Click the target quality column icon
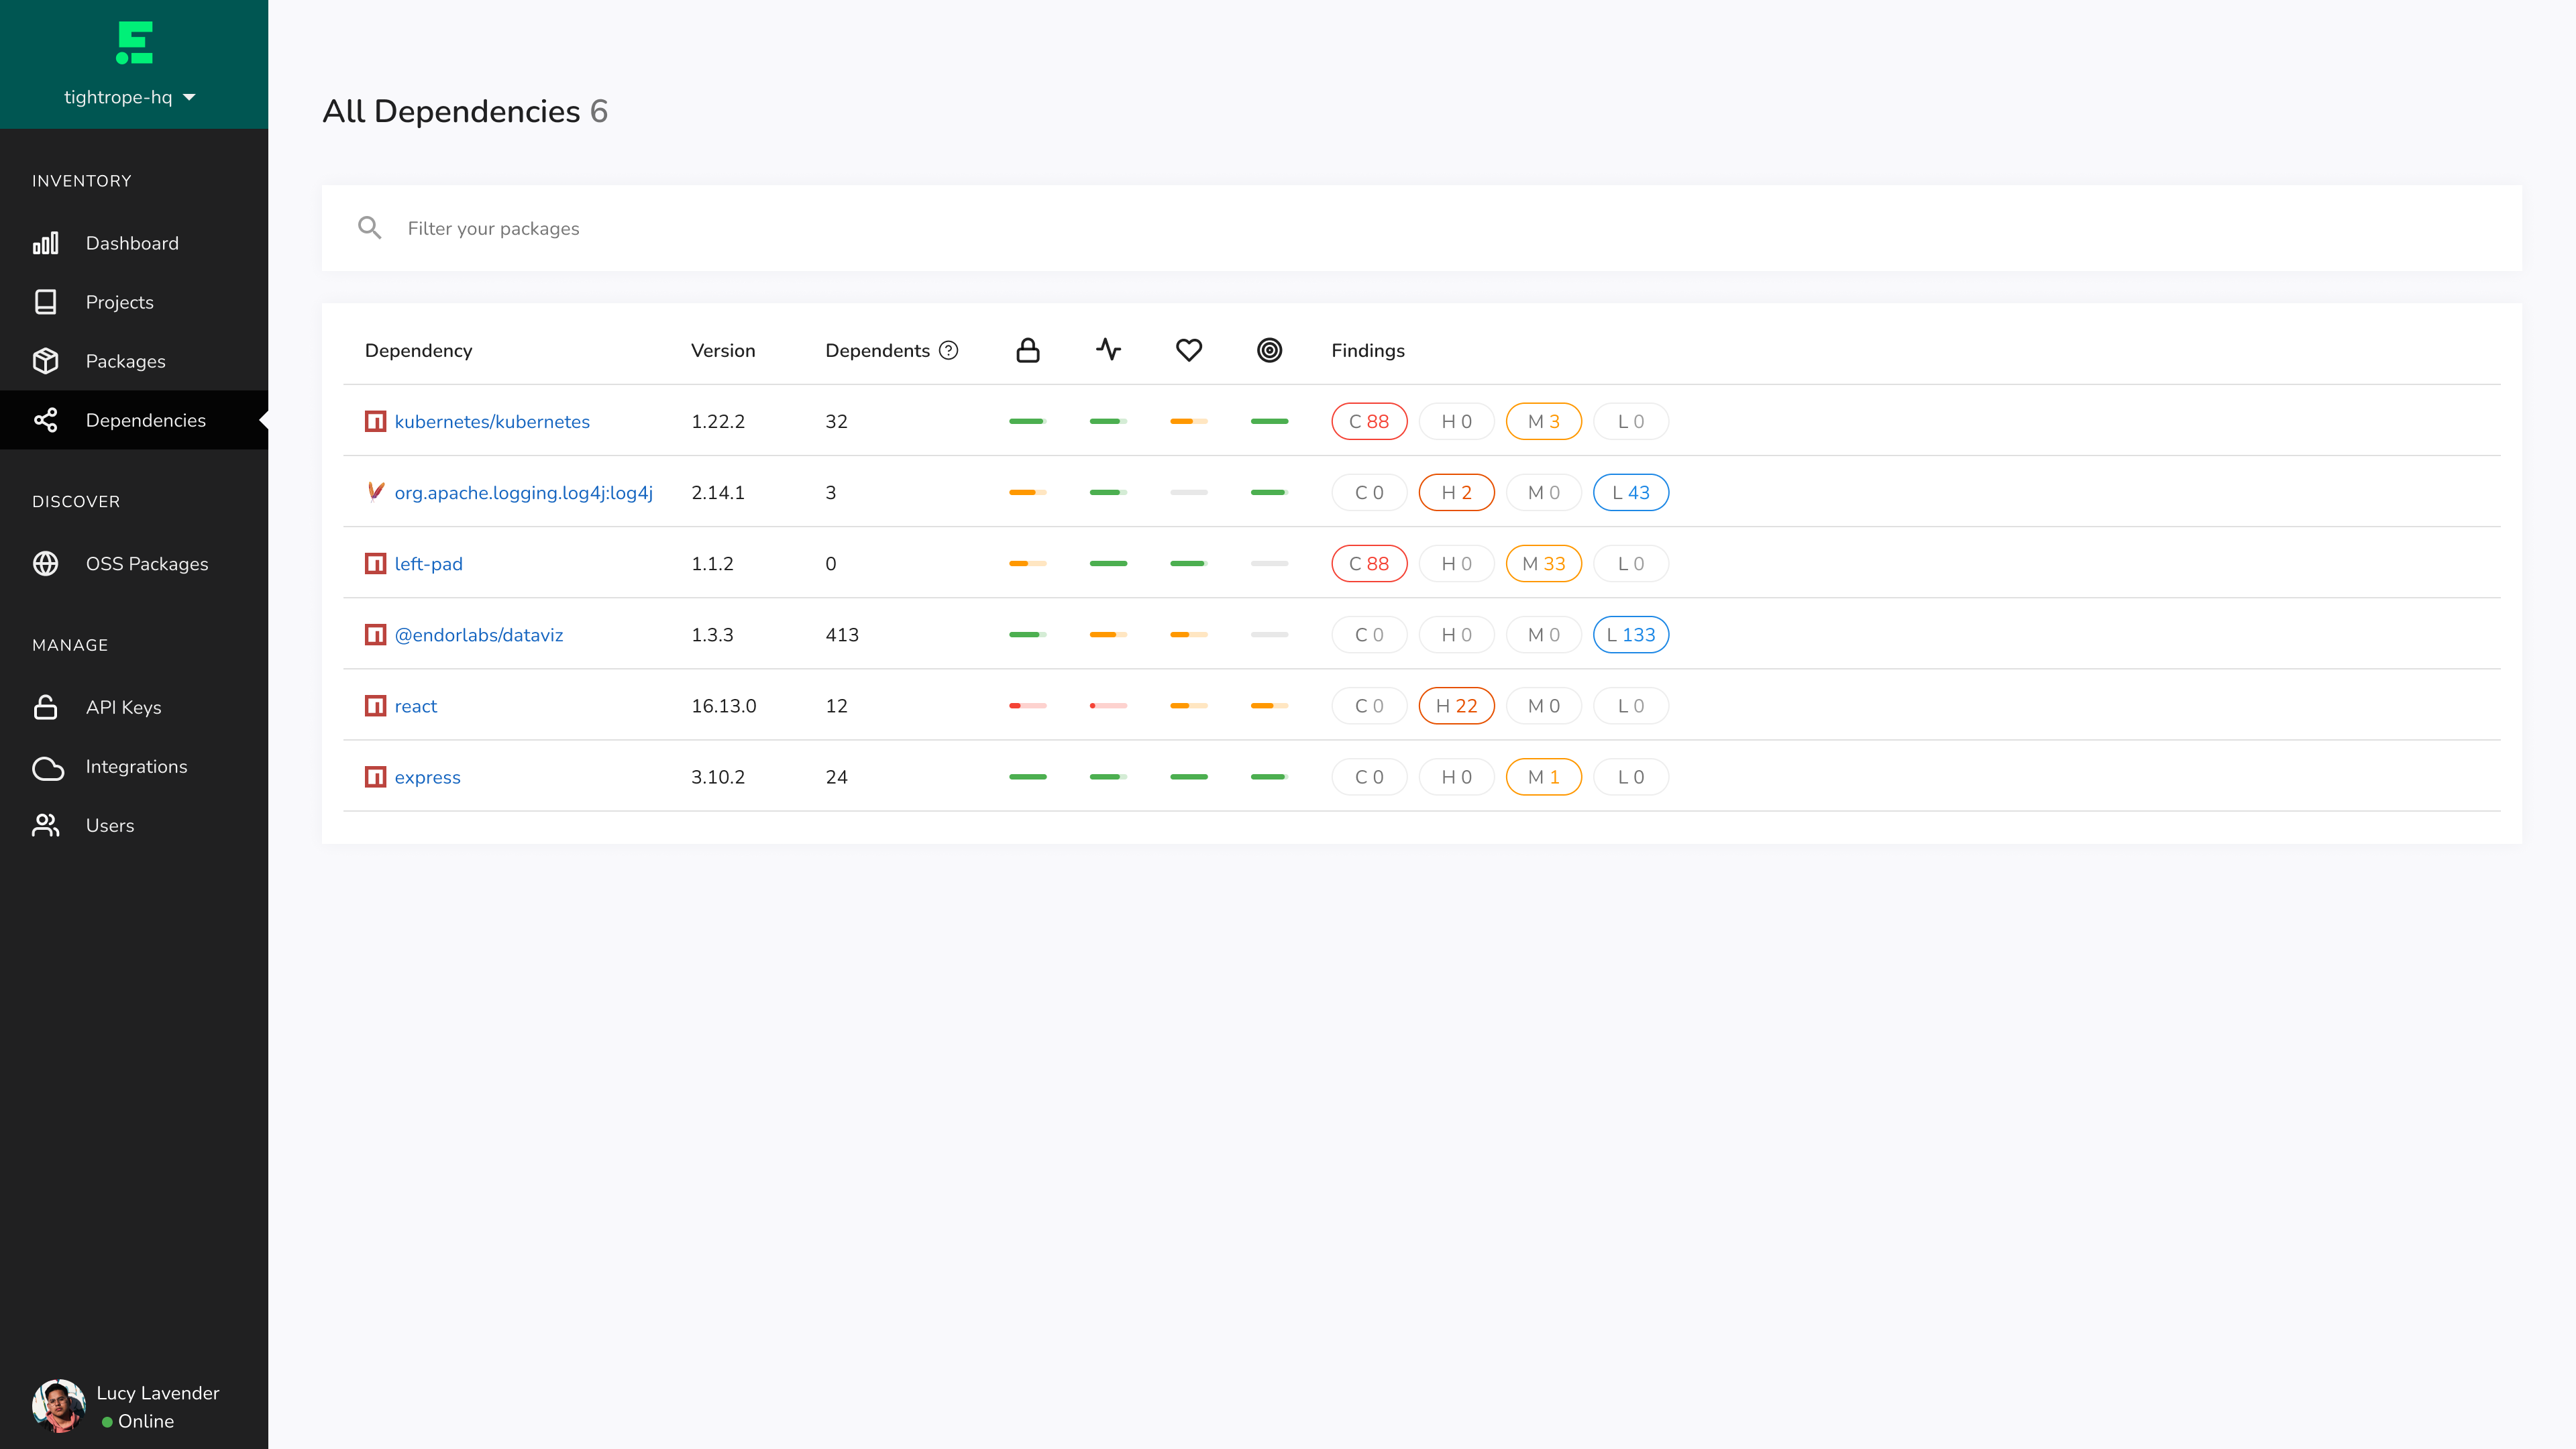This screenshot has height=1449, width=2576. coord(1269,350)
